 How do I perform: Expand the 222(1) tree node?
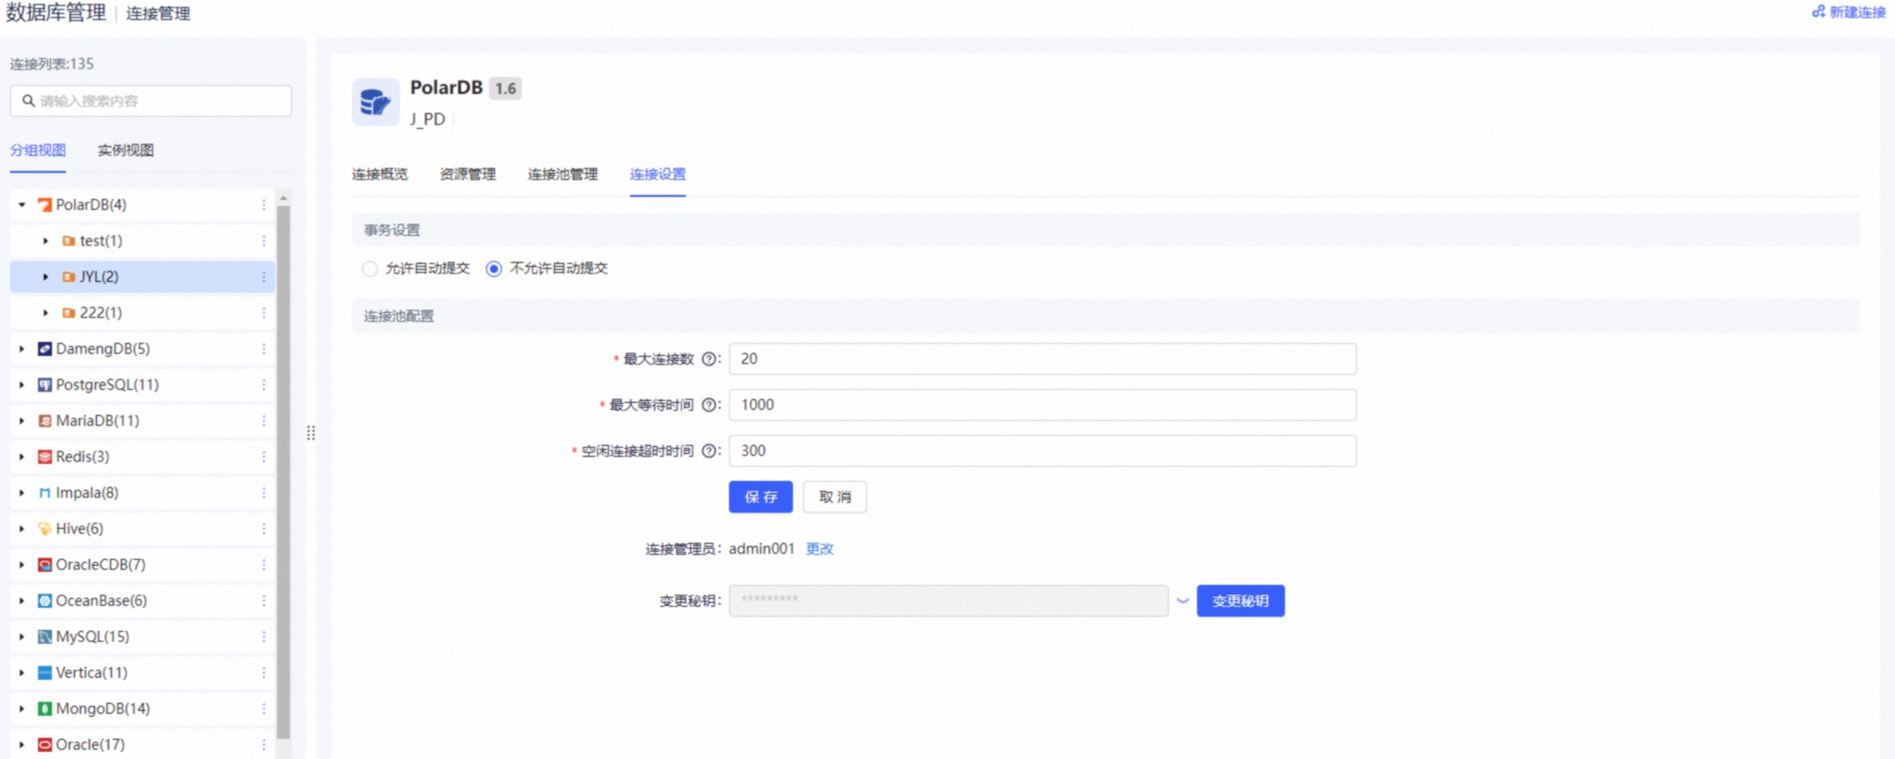point(46,313)
